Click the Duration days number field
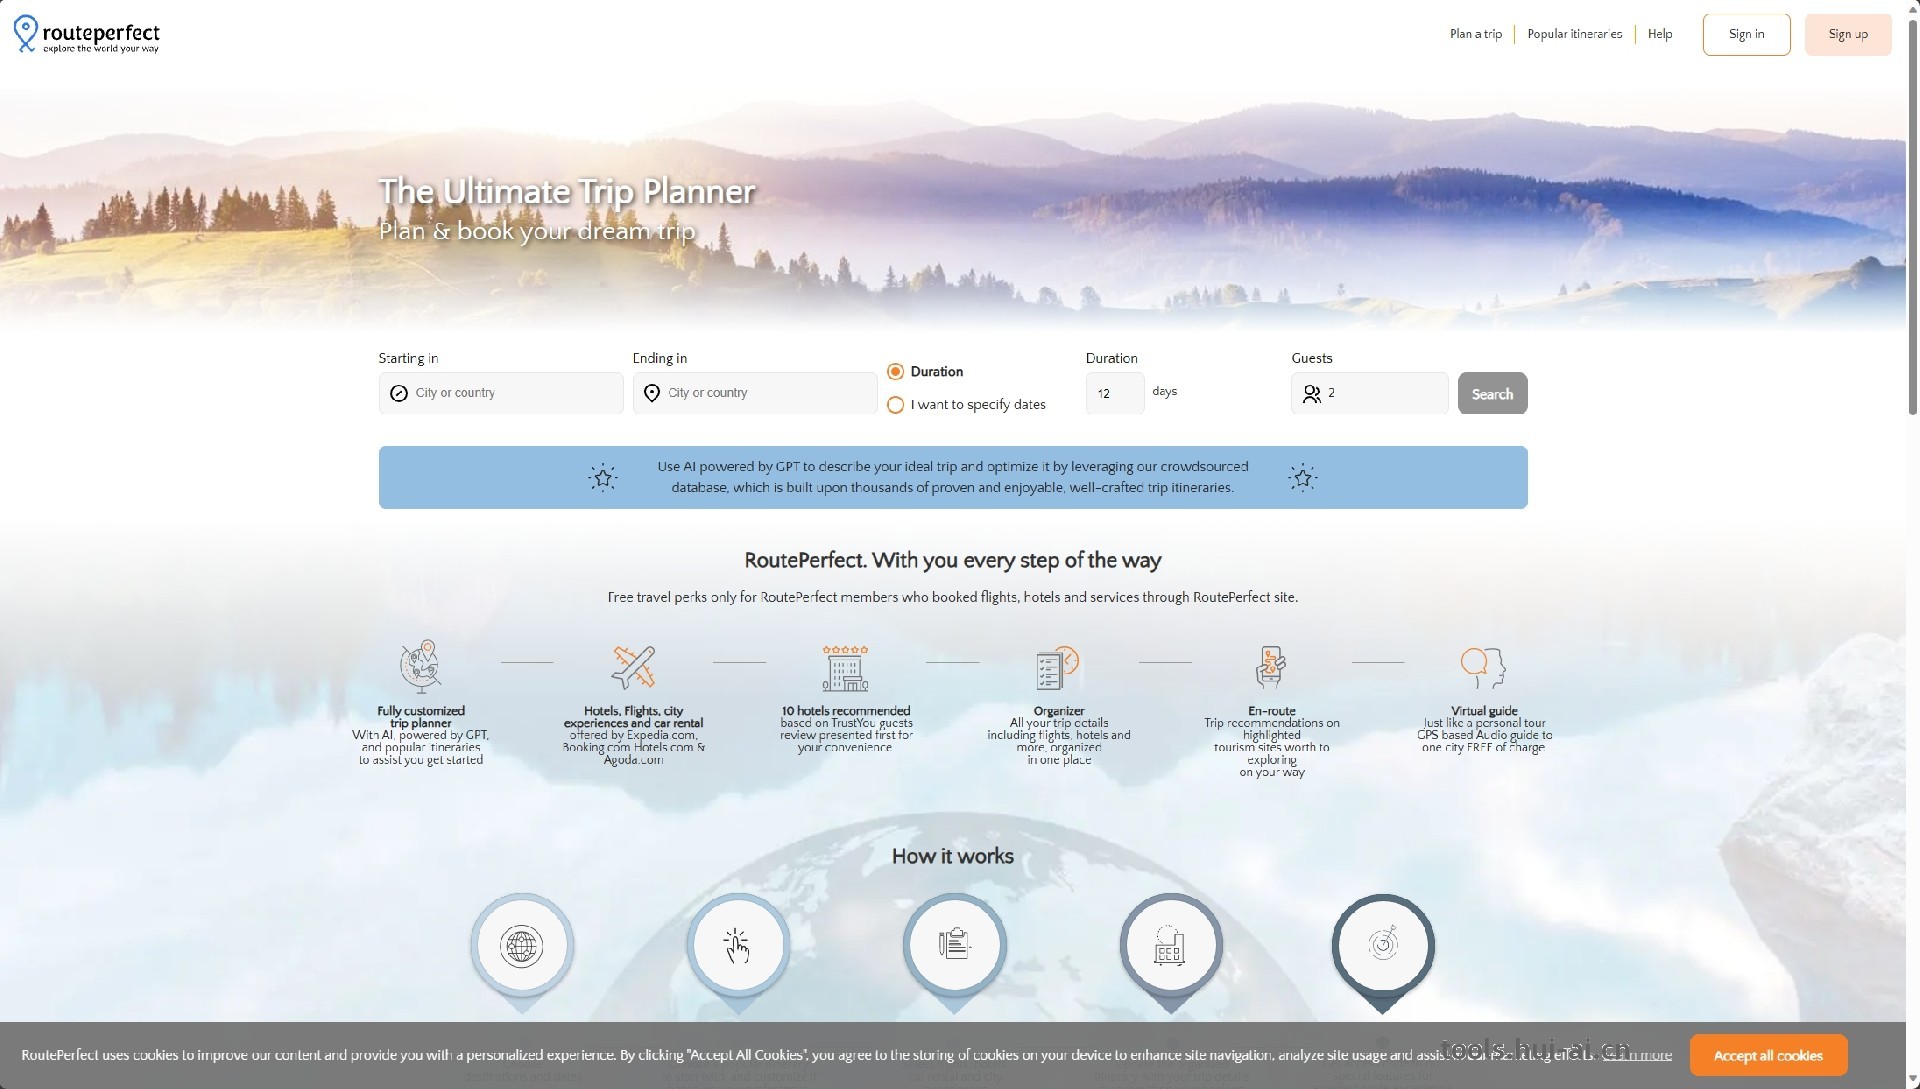1920x1089 pixels. (x=1114, y=393)
